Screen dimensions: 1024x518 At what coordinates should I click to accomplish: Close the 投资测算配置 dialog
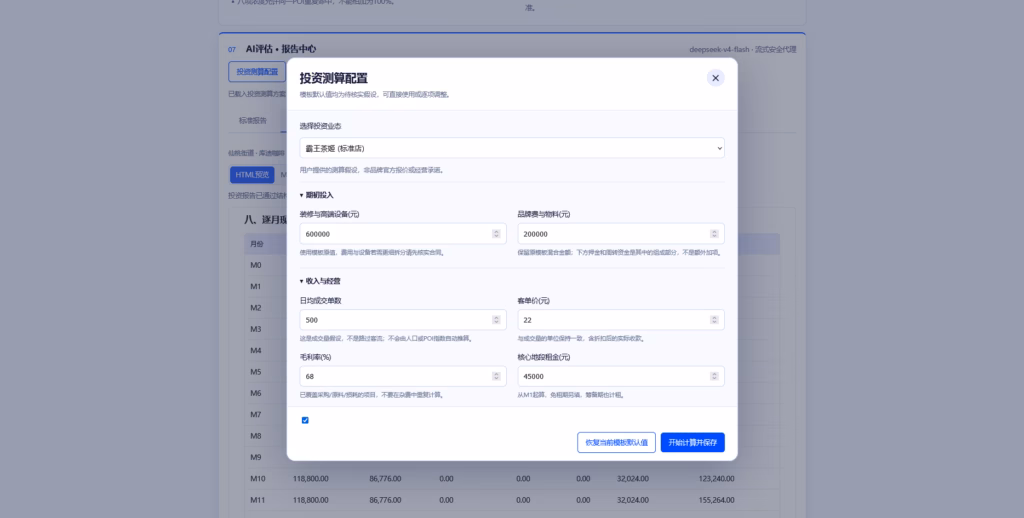click(x=715, y=78)
